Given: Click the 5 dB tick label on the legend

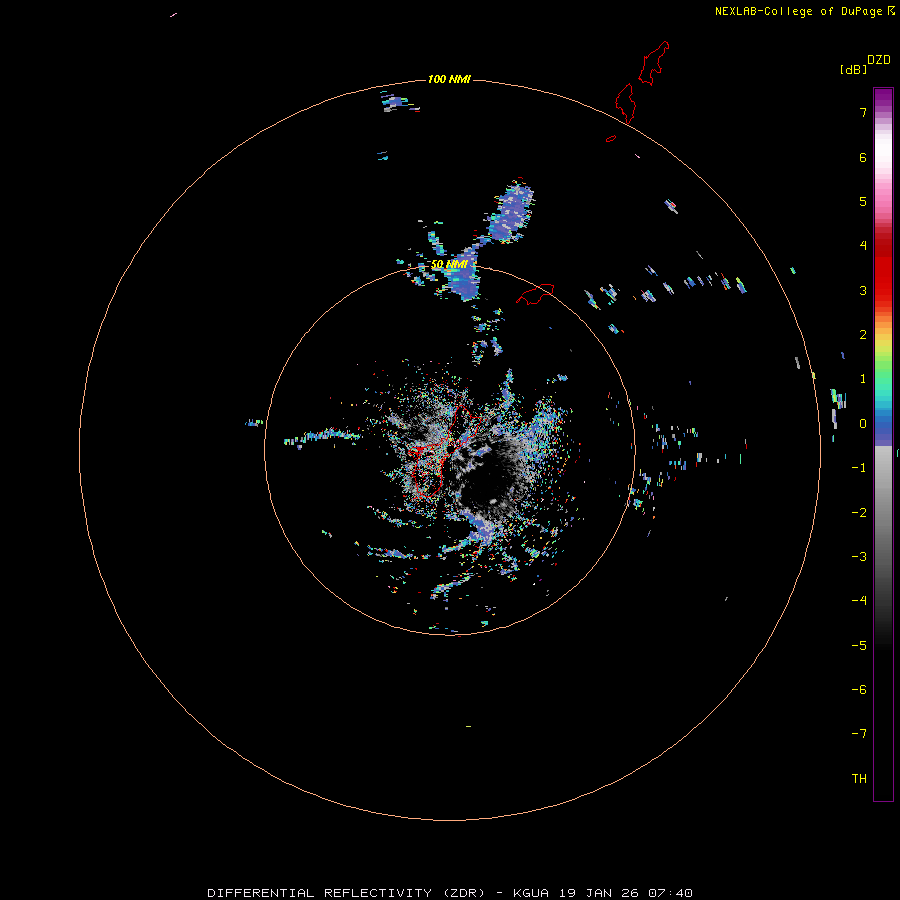Looking at the screenshot, I should click(863, 201).
